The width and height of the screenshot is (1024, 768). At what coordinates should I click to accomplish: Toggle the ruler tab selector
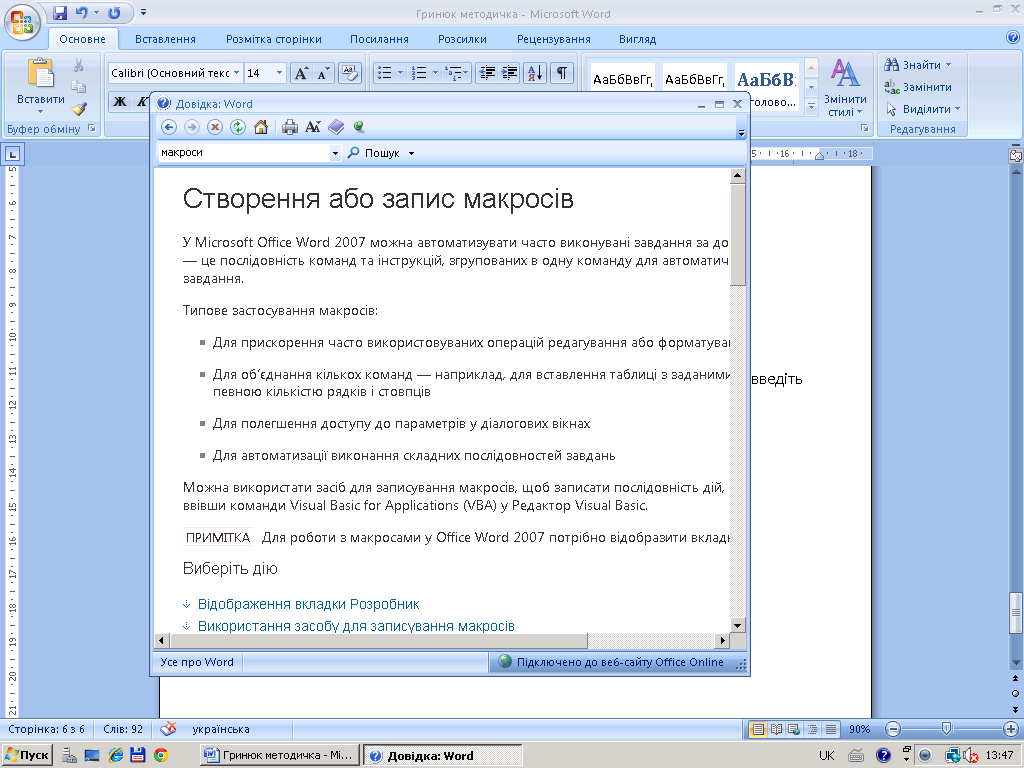pos(12,155)
